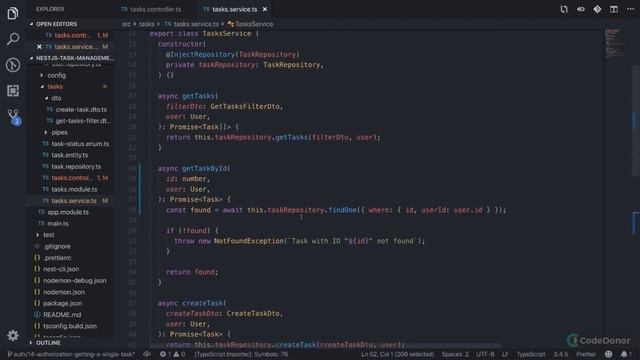The image size is (640, 360).
Task: Expand the config folder
Action: pyautogui.click(x=56, y=75)
